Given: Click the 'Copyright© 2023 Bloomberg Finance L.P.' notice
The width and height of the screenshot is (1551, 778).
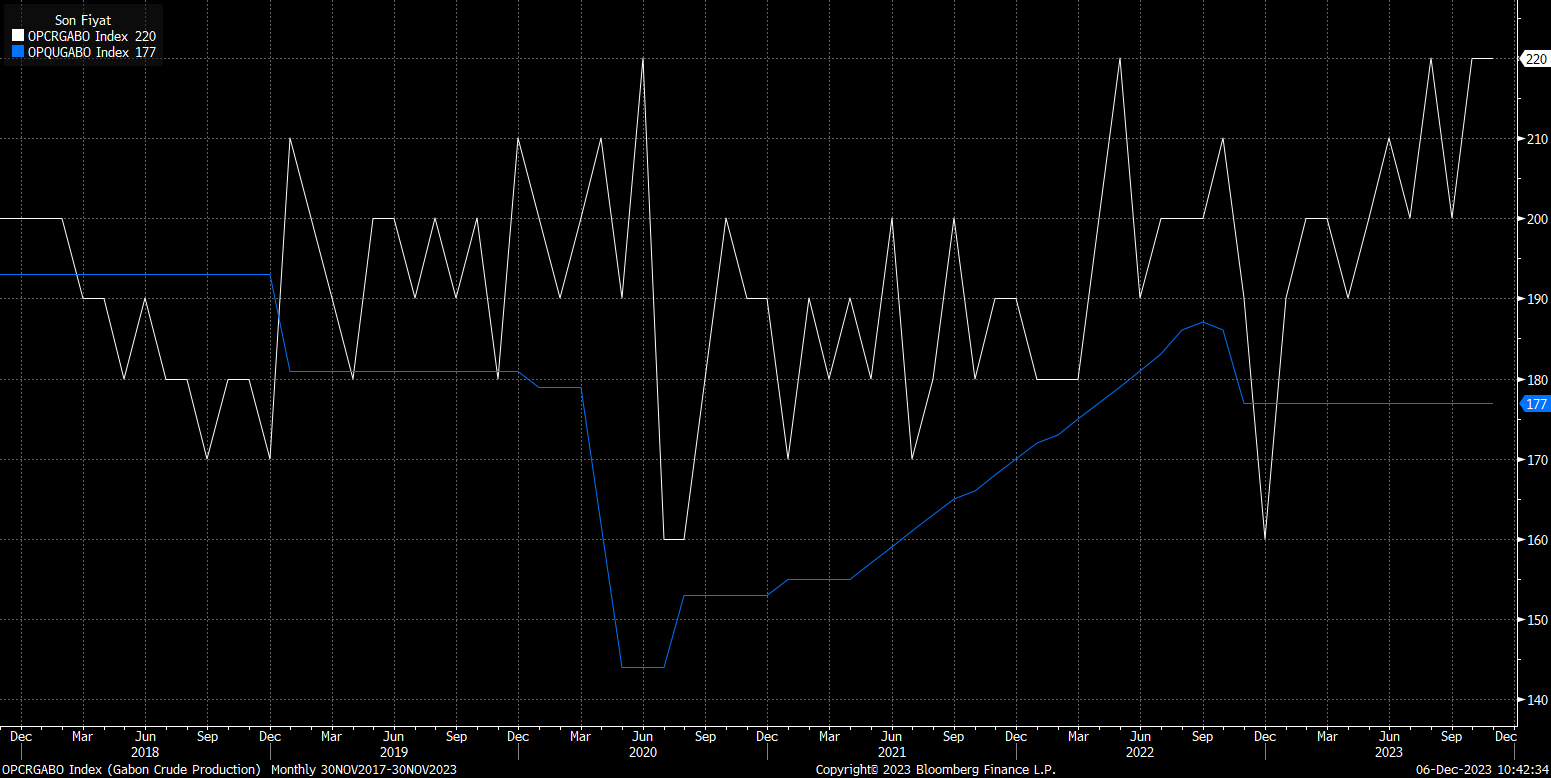Looking at the screenshot, I should pos(935,769).
